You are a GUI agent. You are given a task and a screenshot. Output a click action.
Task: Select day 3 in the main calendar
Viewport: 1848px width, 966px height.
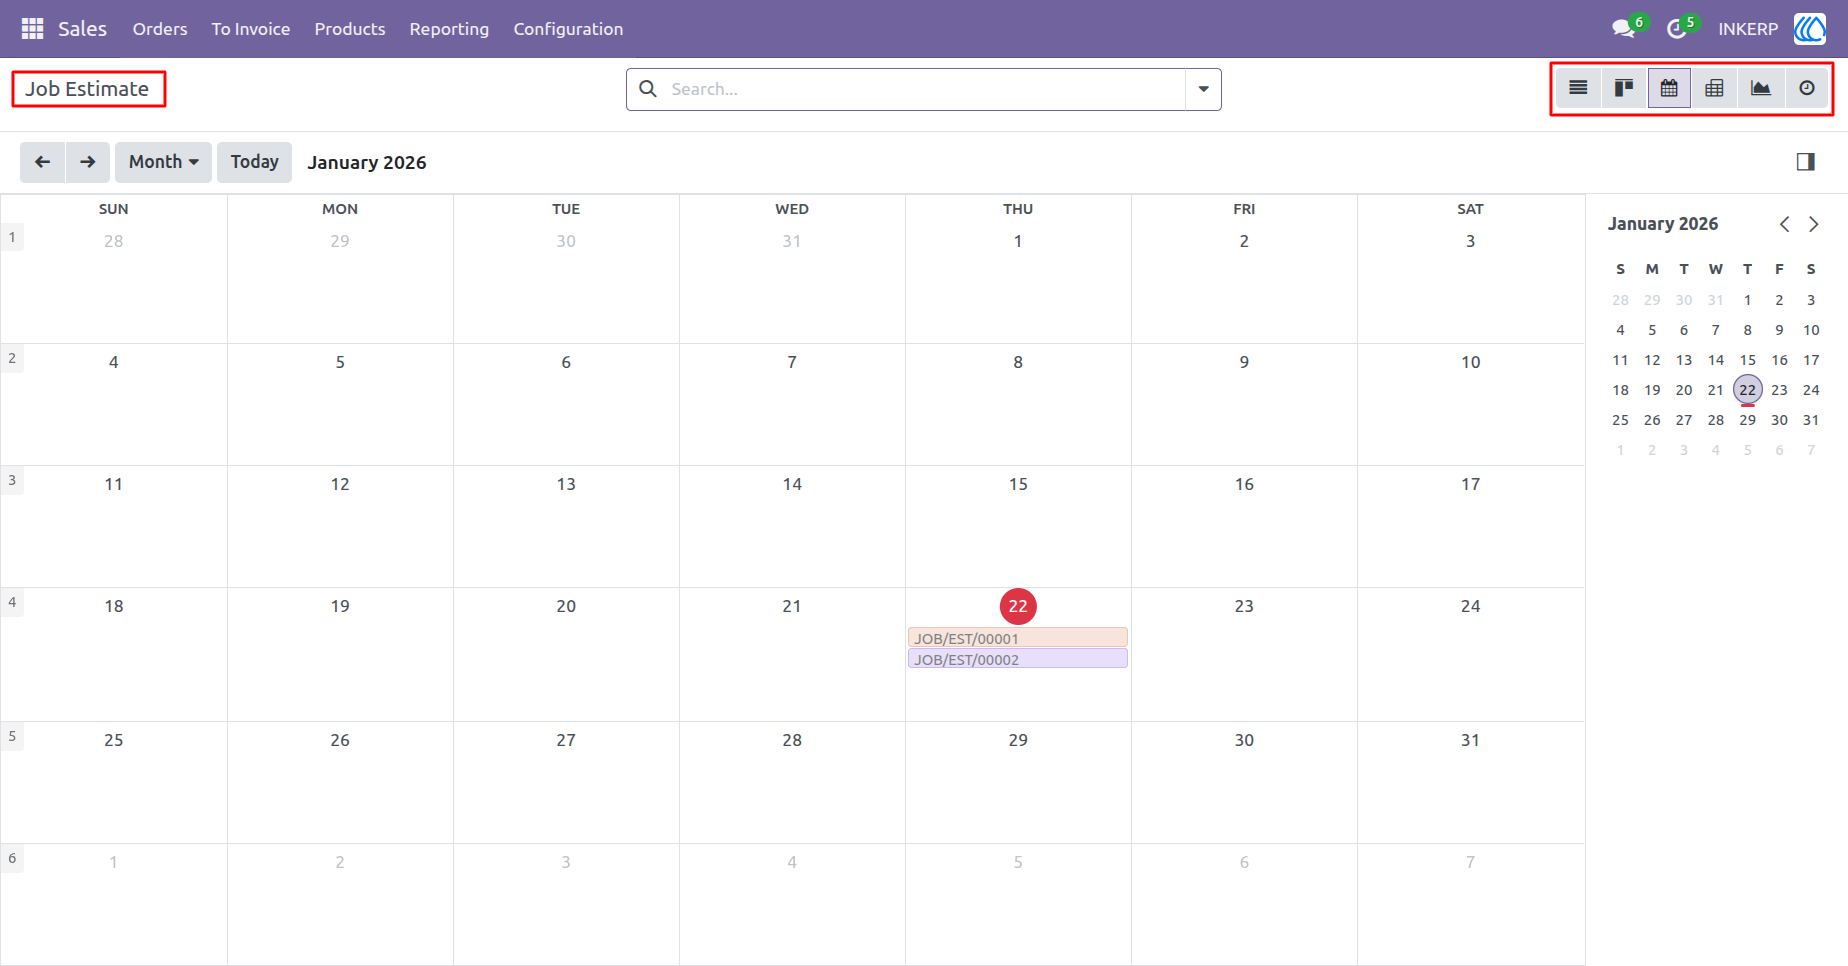point(1470,241)
